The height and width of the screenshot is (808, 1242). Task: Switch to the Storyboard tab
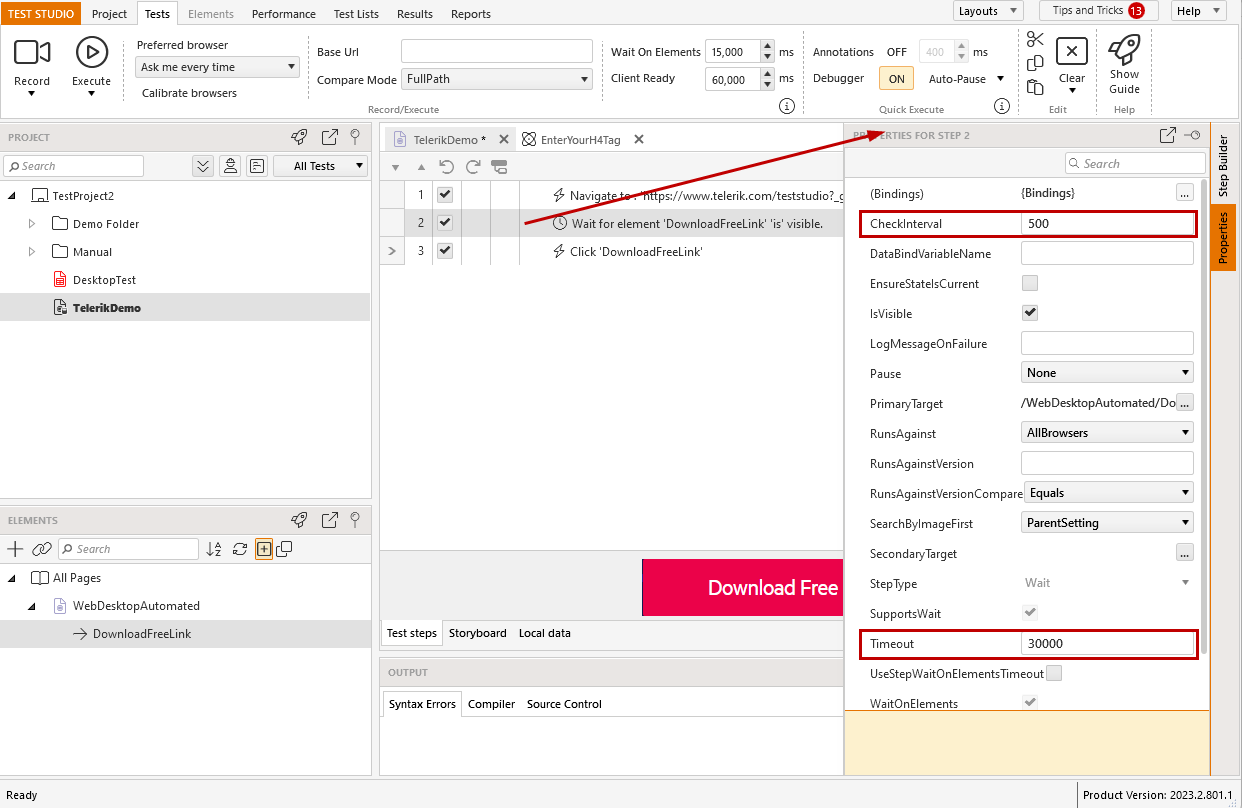tap(477, 633)
